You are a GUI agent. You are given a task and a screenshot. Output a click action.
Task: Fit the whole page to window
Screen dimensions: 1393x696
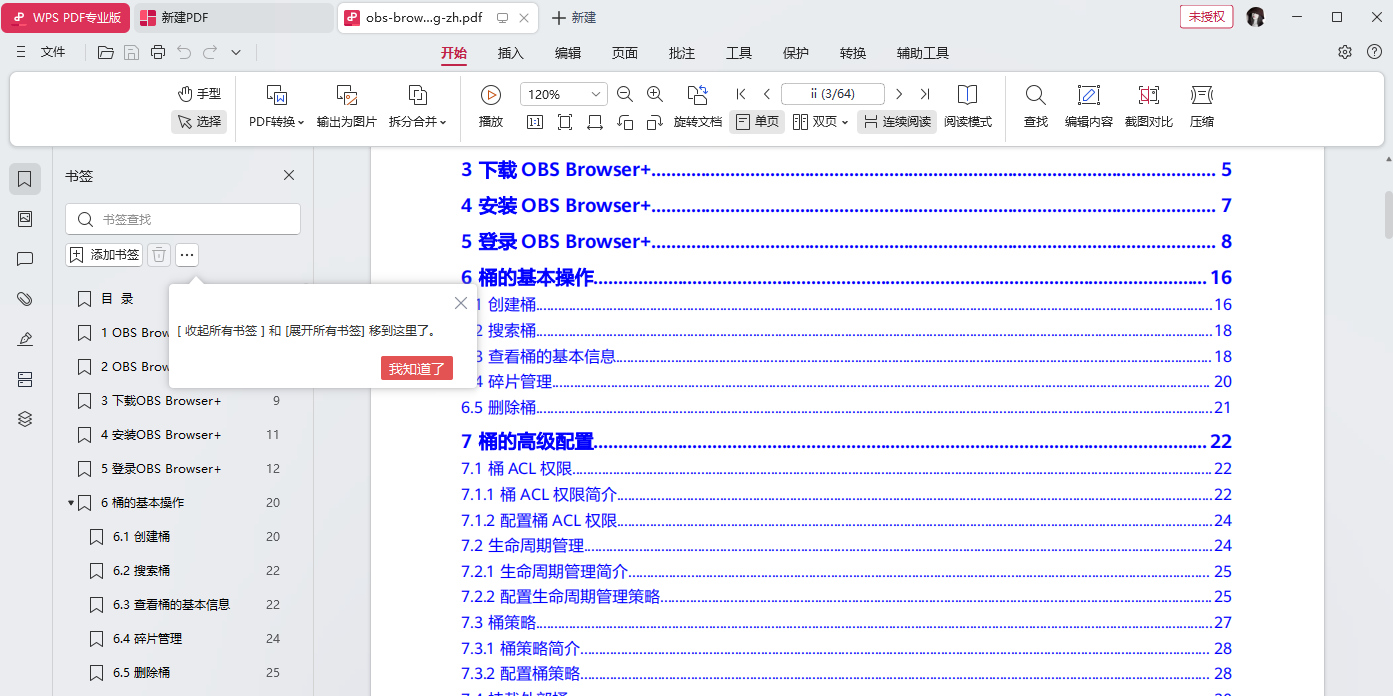[565, 122]
